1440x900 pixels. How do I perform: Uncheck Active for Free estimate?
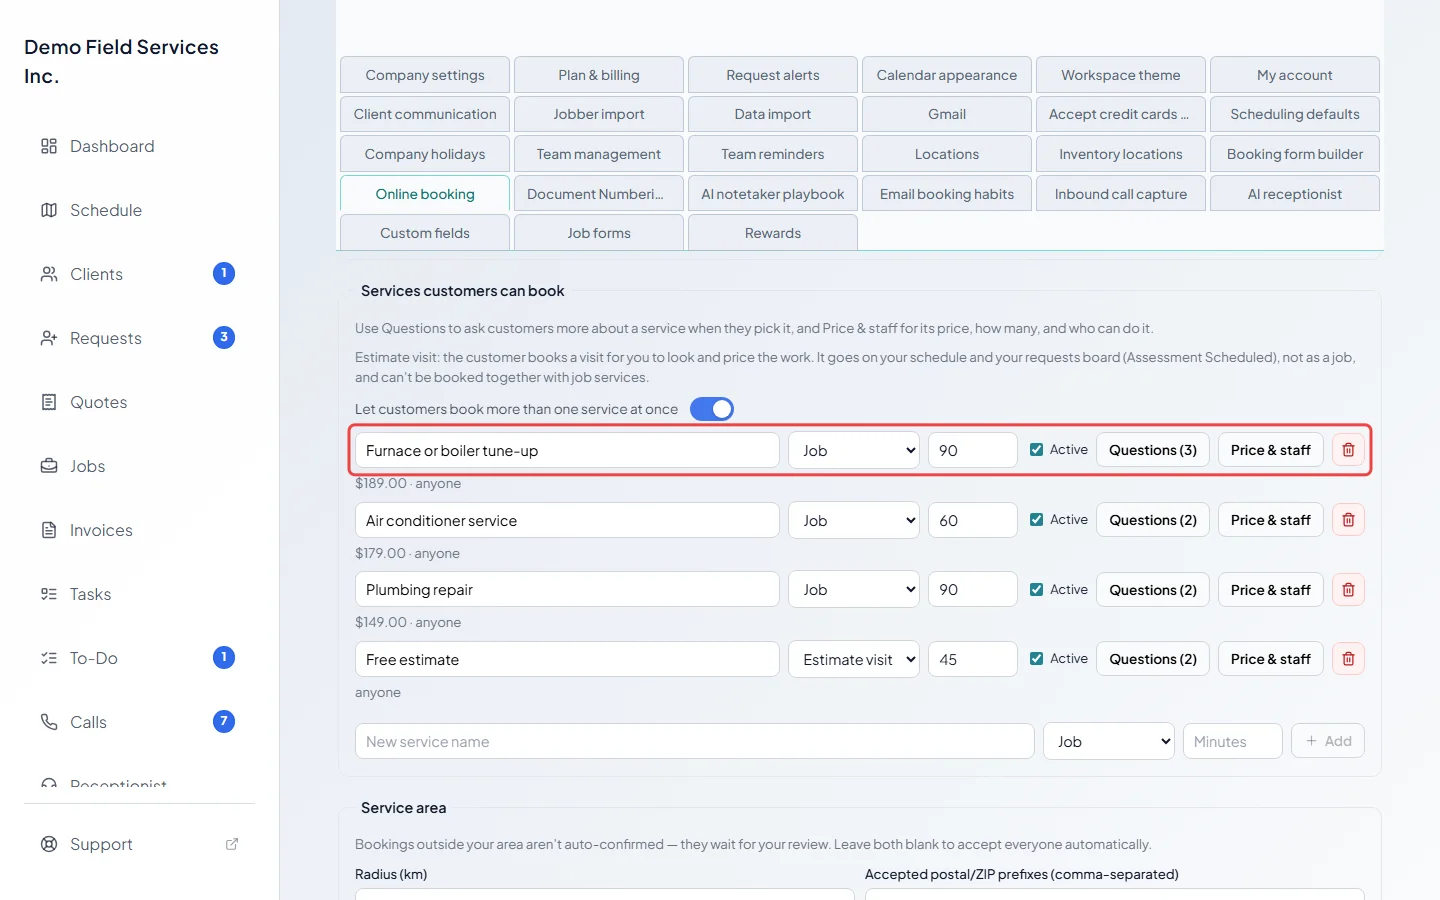pos(1036,659)
